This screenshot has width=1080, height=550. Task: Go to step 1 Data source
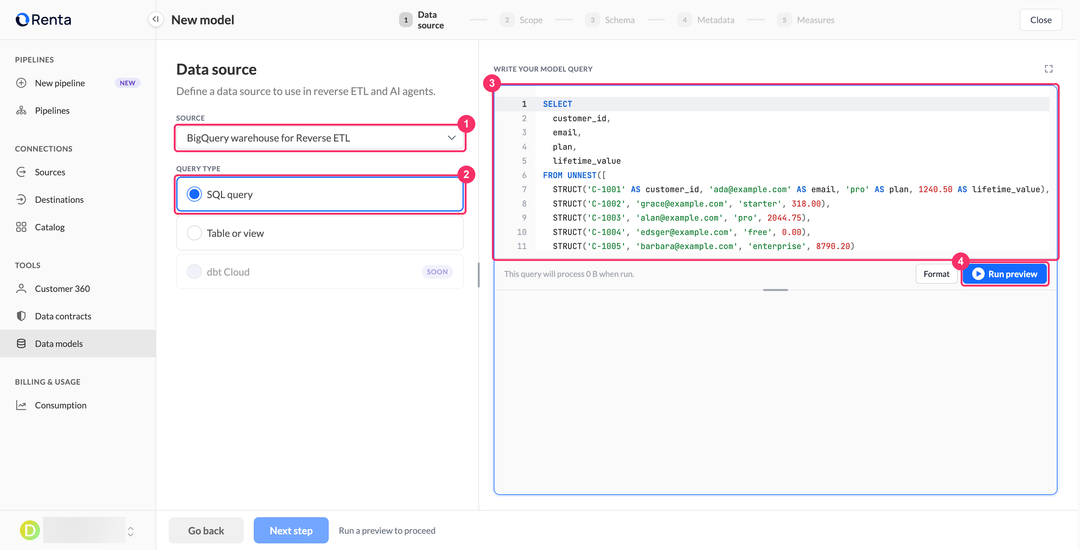tap(422, 20)
